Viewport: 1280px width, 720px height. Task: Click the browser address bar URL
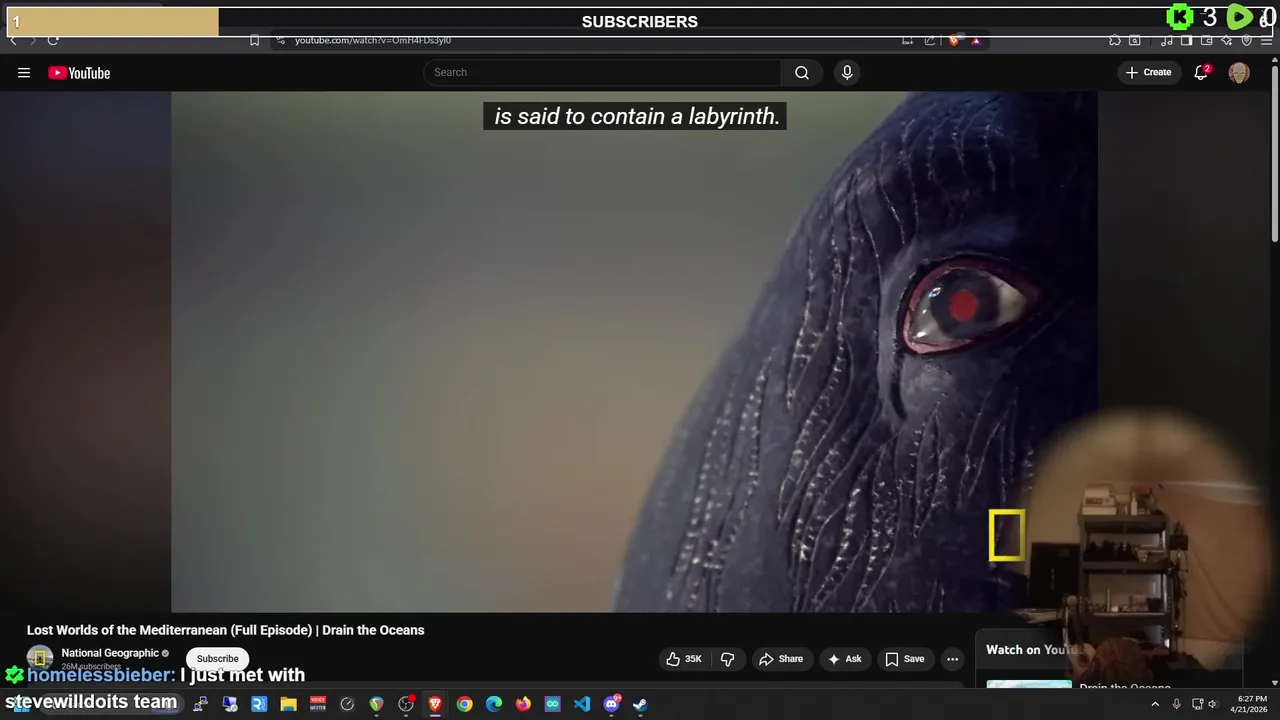(373, 40)
